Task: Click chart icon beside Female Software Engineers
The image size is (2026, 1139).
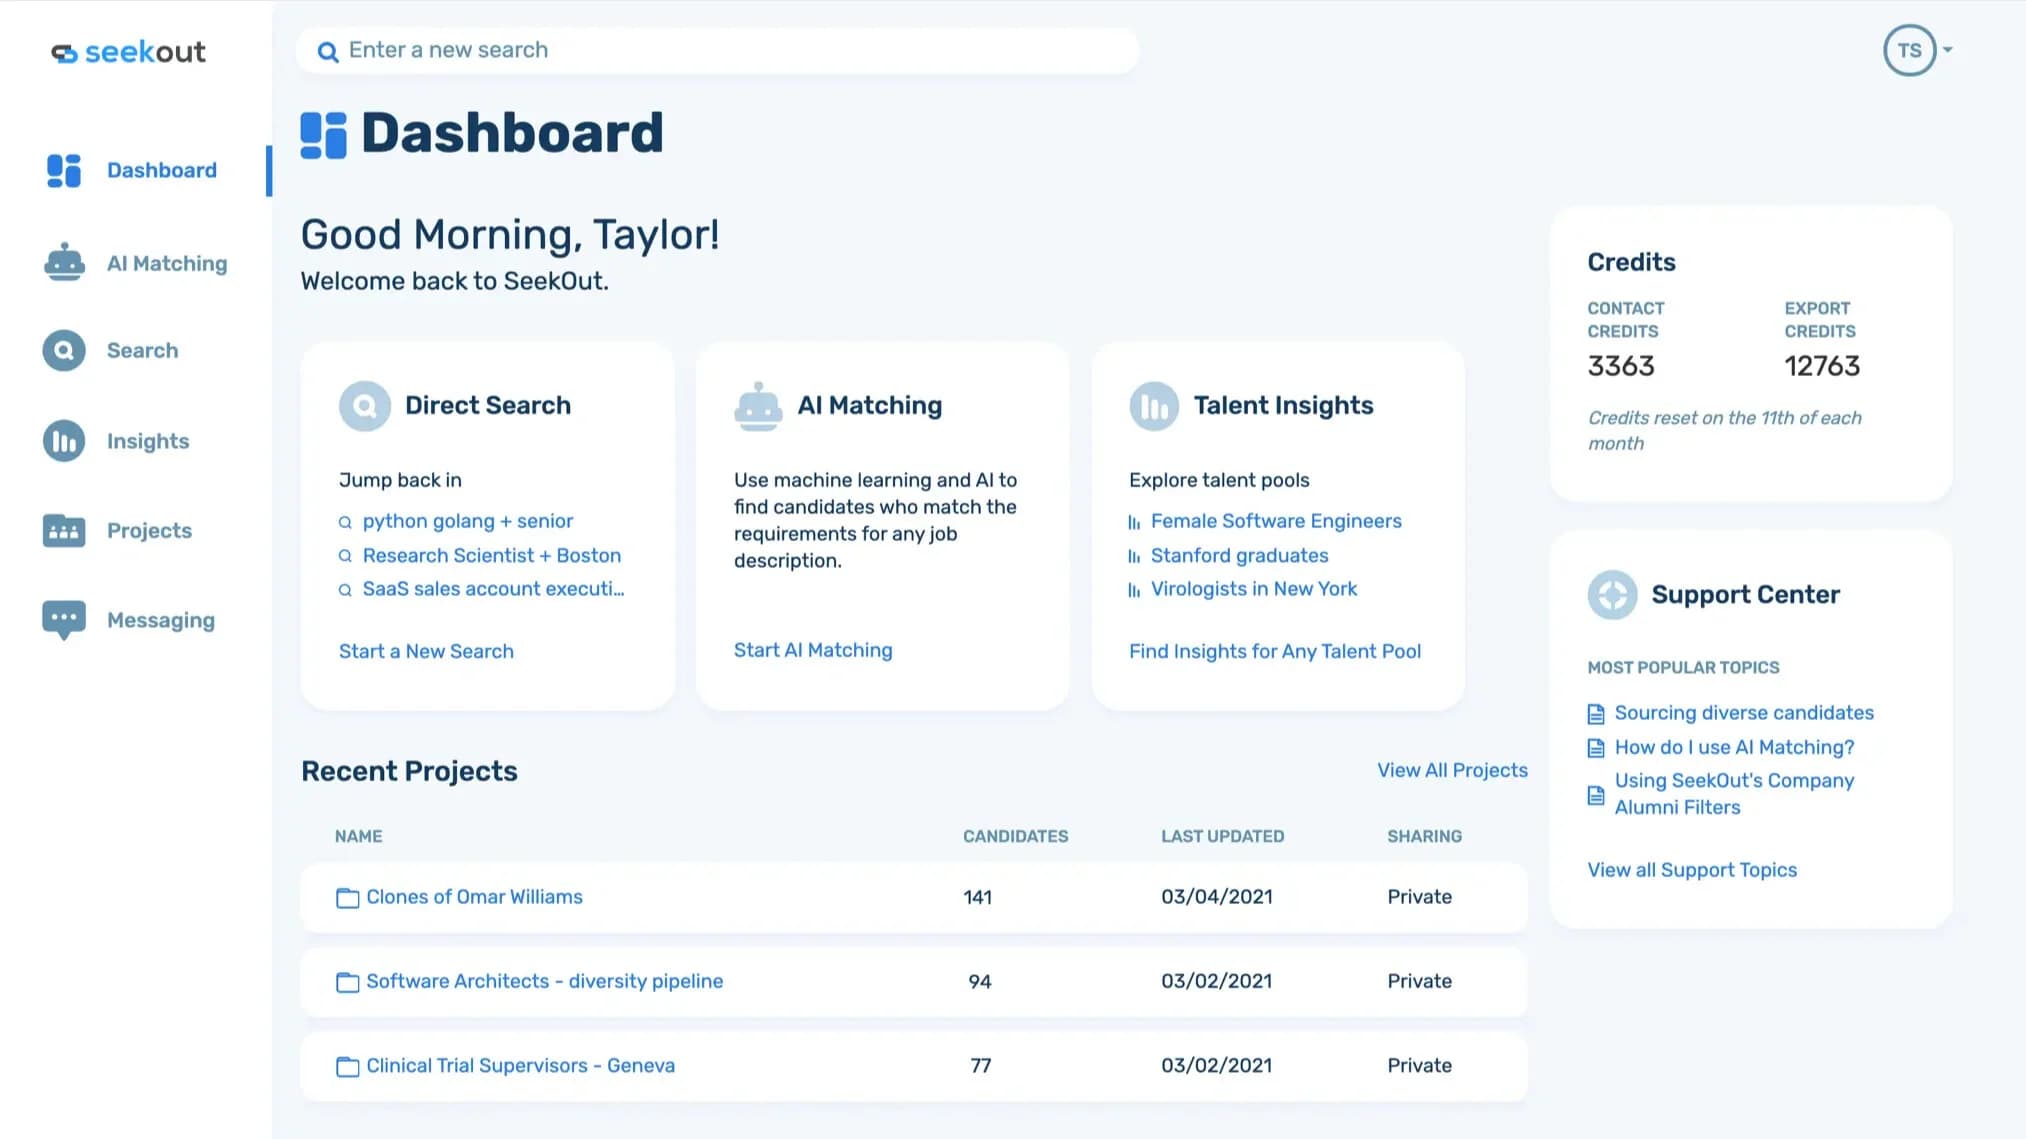Action: pyautogui.click(x=1134, y=522)
